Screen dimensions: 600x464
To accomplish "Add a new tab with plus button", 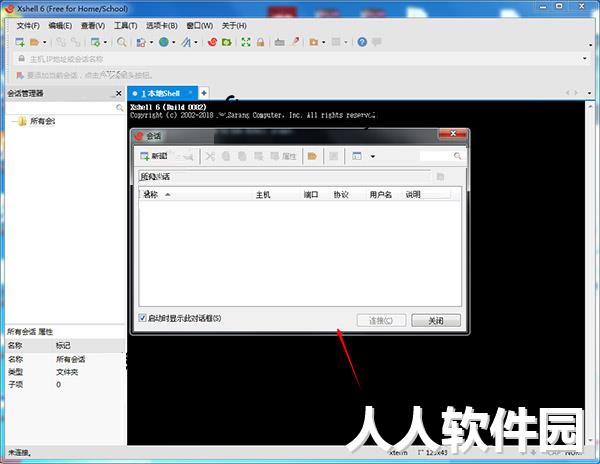I will tap(204, 93).
